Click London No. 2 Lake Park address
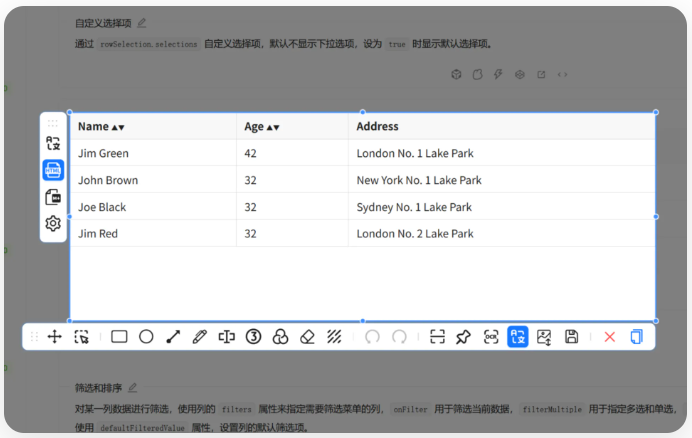692x438 pixels. click(x=415, y=234)
